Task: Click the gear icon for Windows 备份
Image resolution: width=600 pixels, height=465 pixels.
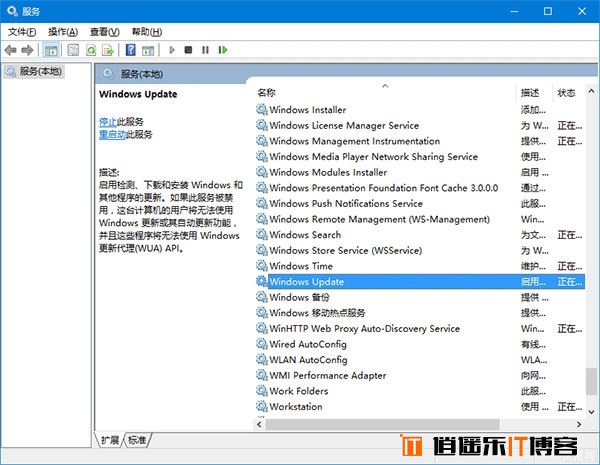Action: coord(262,297)
